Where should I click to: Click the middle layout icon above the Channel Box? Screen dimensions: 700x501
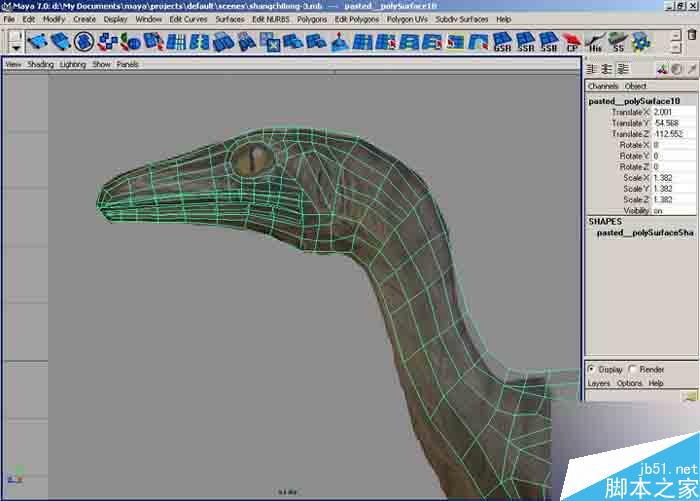click(x=607, y=69)
